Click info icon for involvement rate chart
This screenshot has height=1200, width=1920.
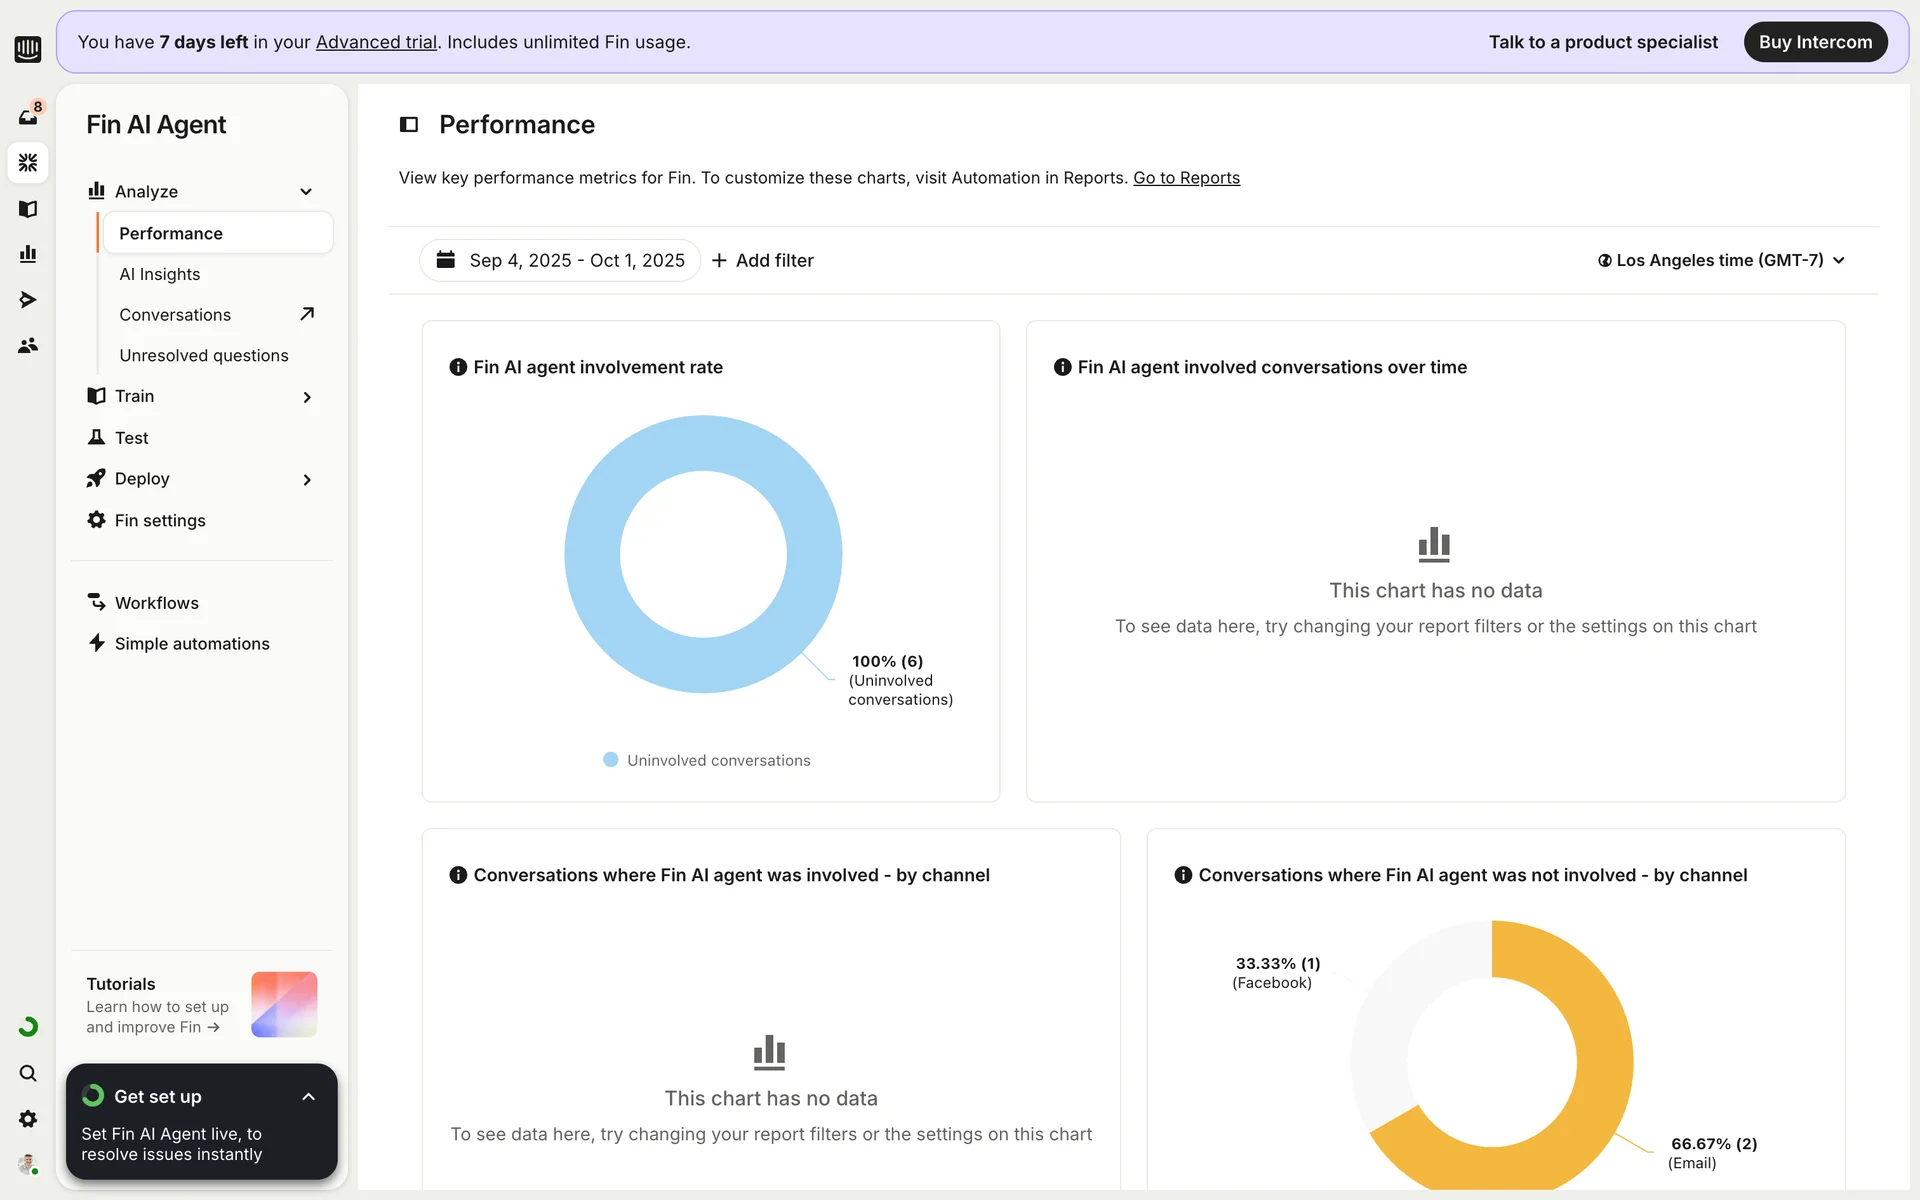tap(458, 367)
